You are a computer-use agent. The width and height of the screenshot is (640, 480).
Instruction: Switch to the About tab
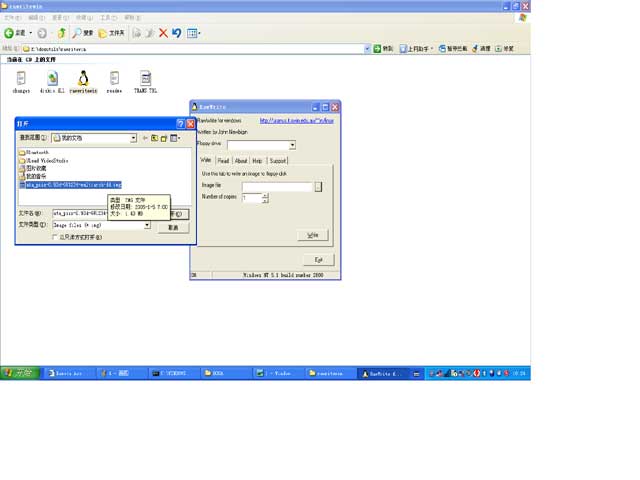click(x=241, y=160)
